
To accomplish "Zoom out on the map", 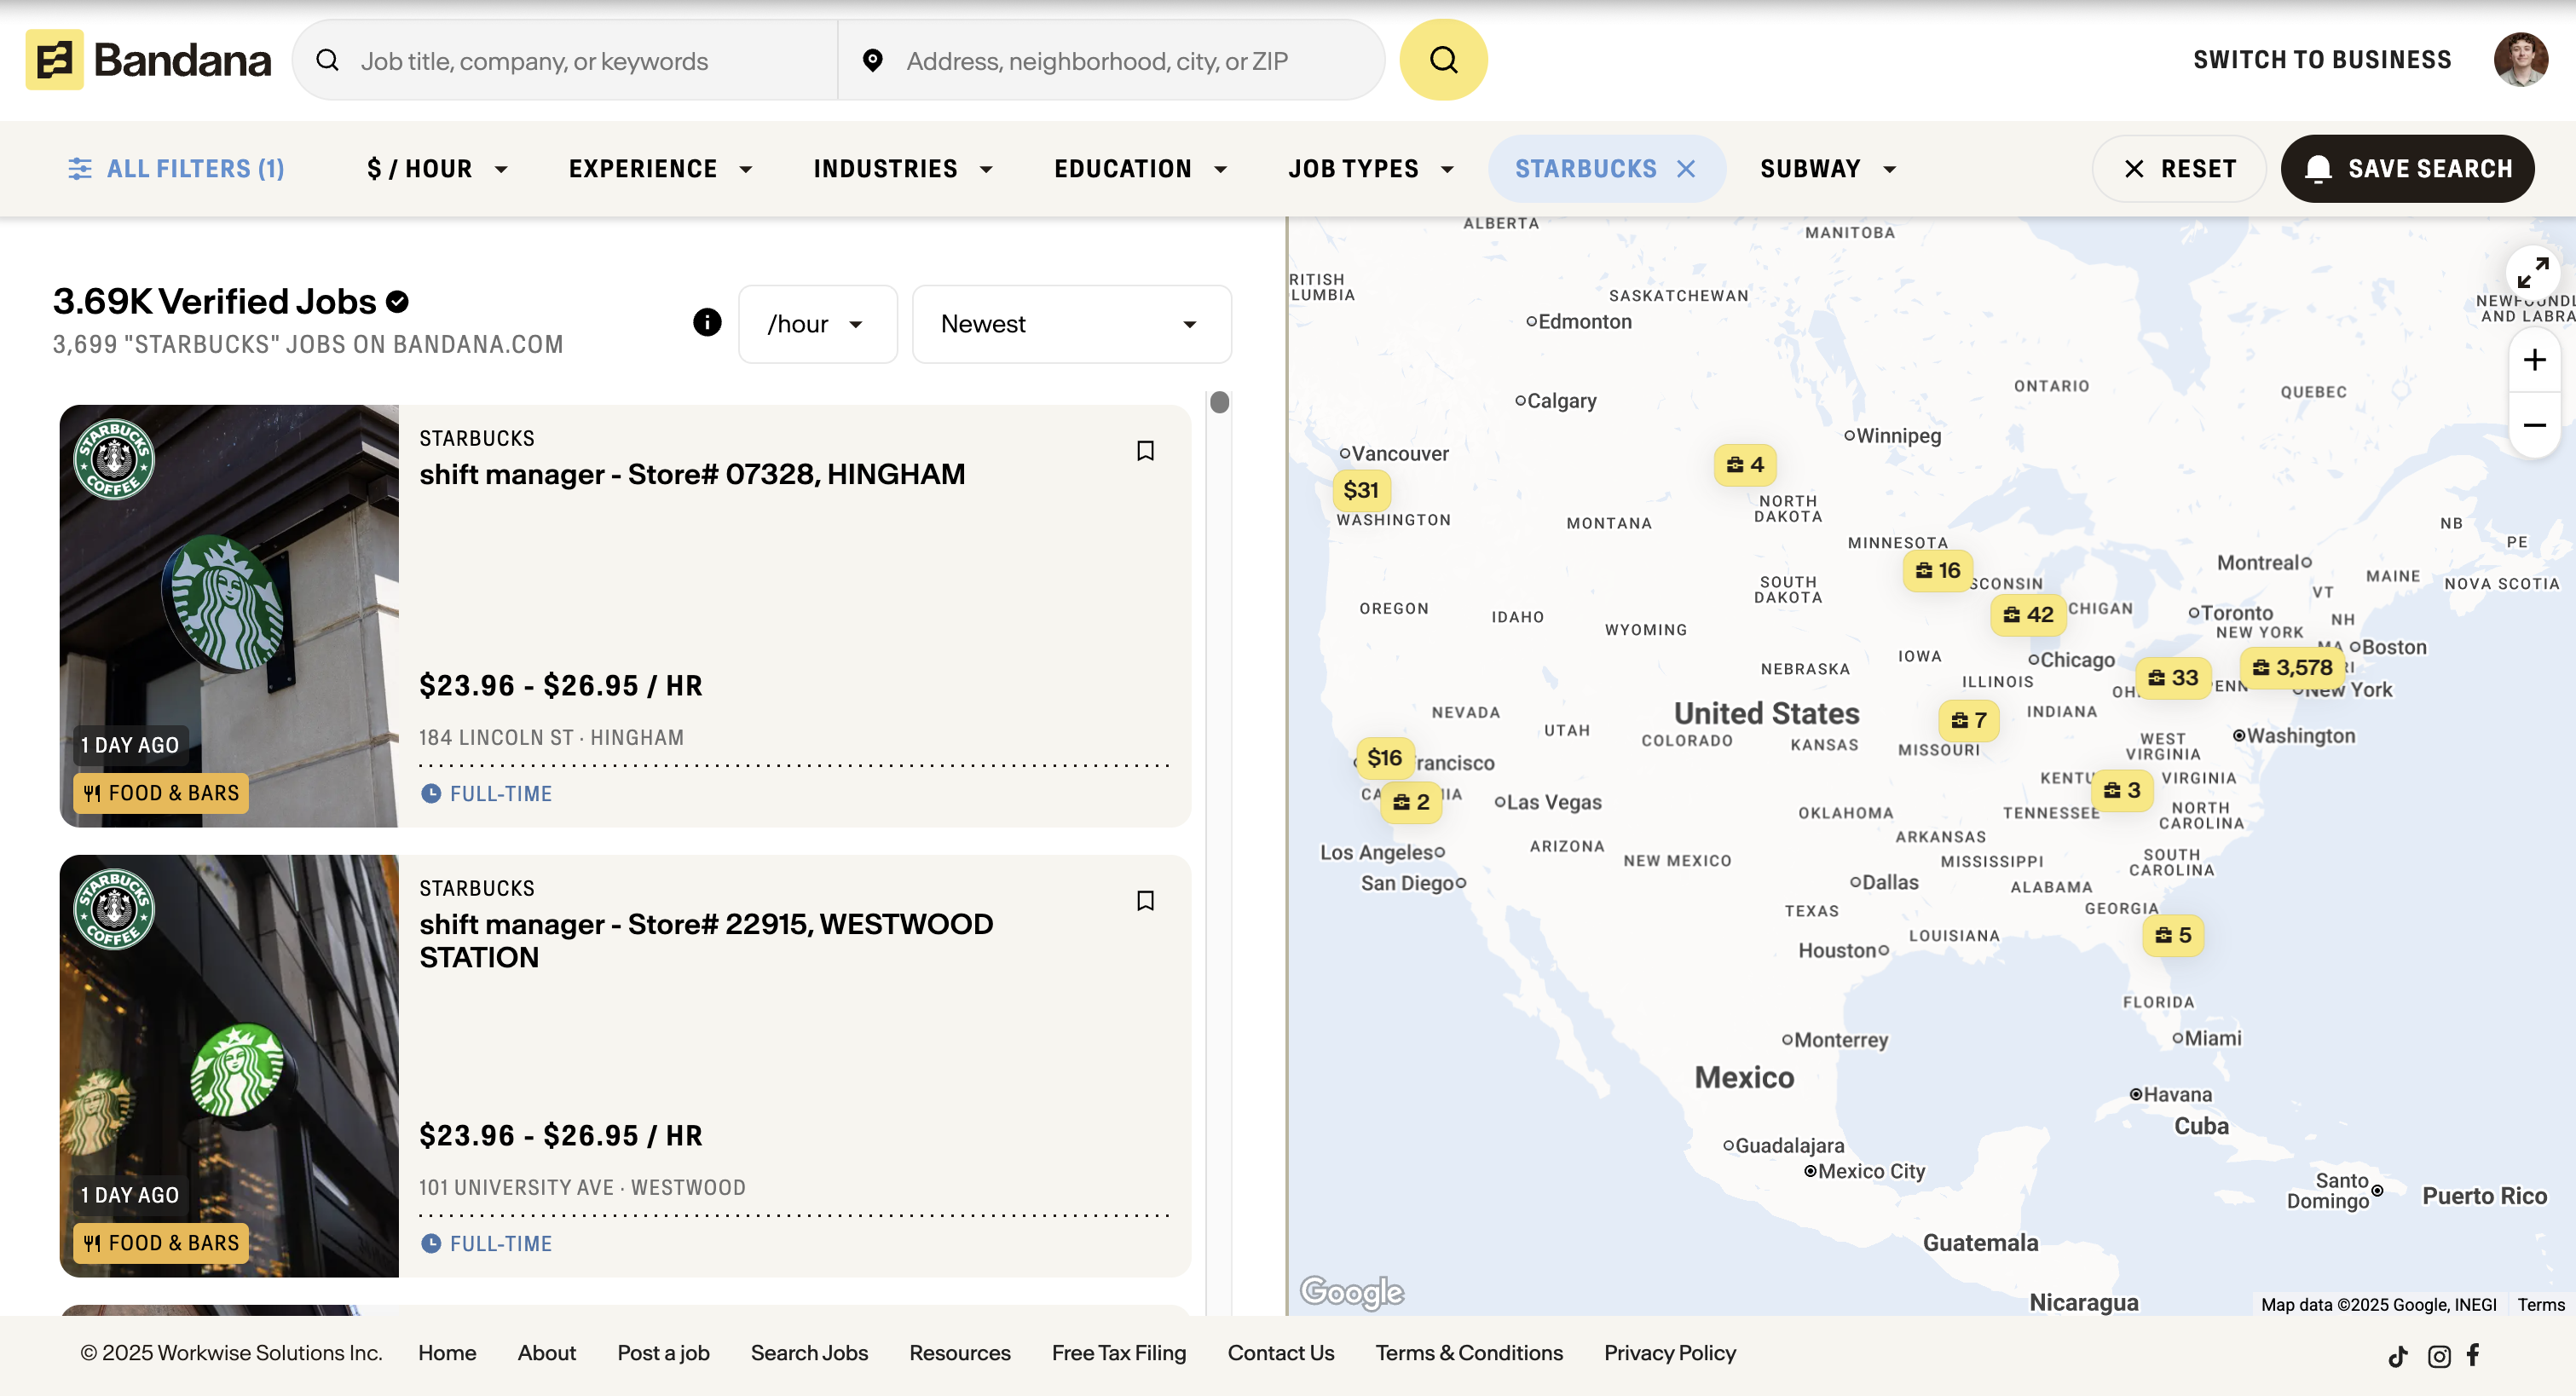I will (x=2534, y=425).
